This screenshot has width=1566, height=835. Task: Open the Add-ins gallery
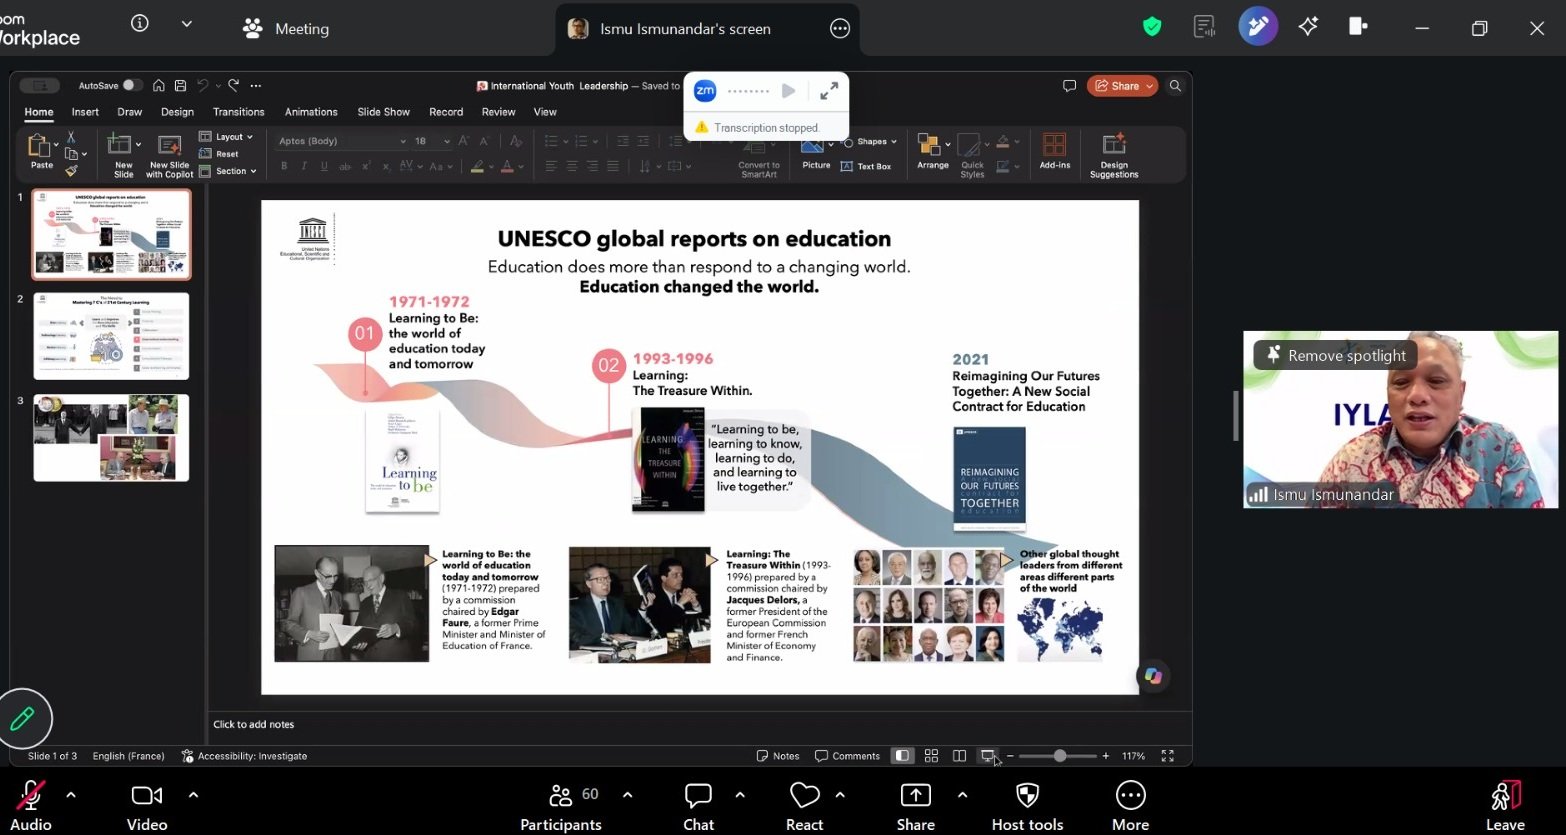(x=1055, y=152)
